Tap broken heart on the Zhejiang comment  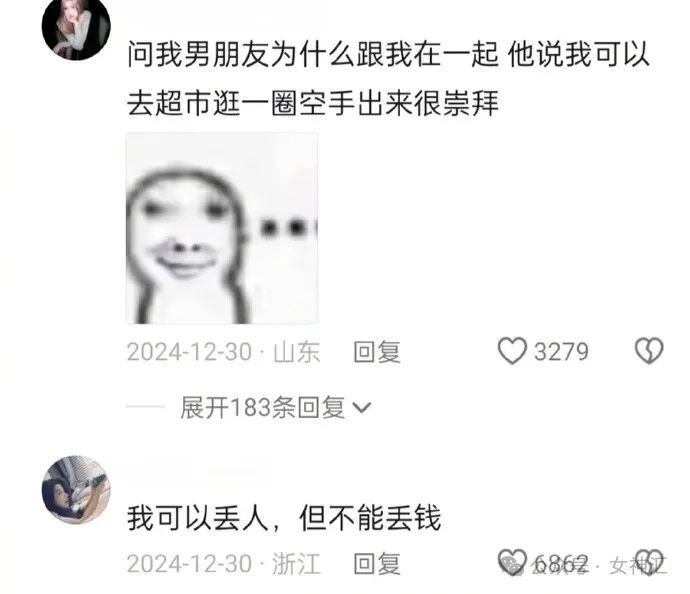pos(649,561)
